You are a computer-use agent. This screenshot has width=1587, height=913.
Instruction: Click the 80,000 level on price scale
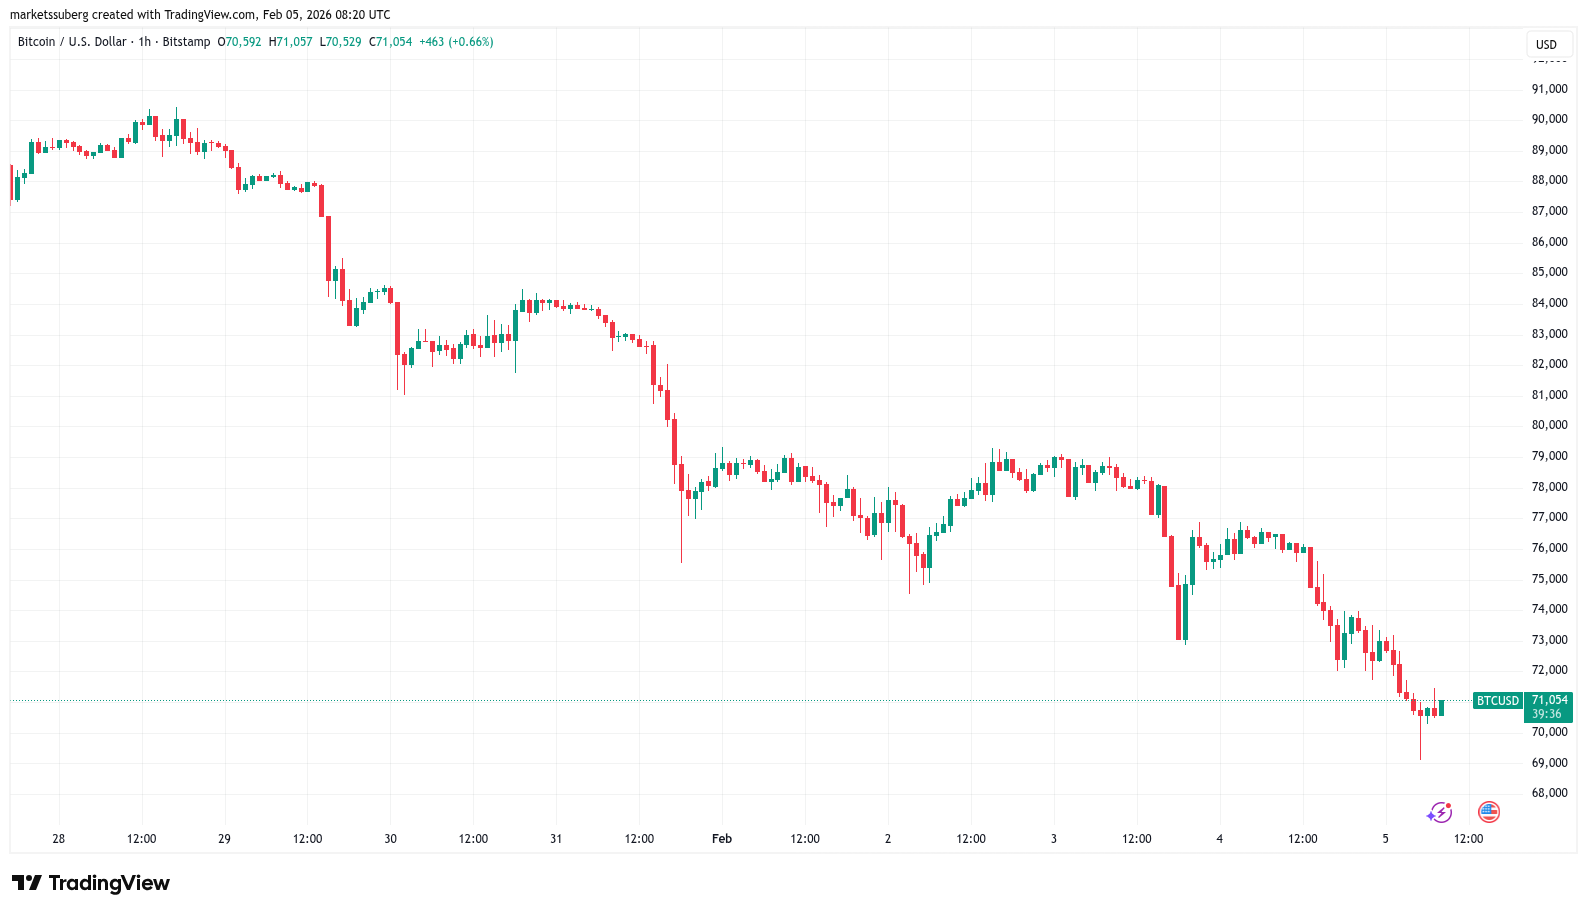(1549, 425)
